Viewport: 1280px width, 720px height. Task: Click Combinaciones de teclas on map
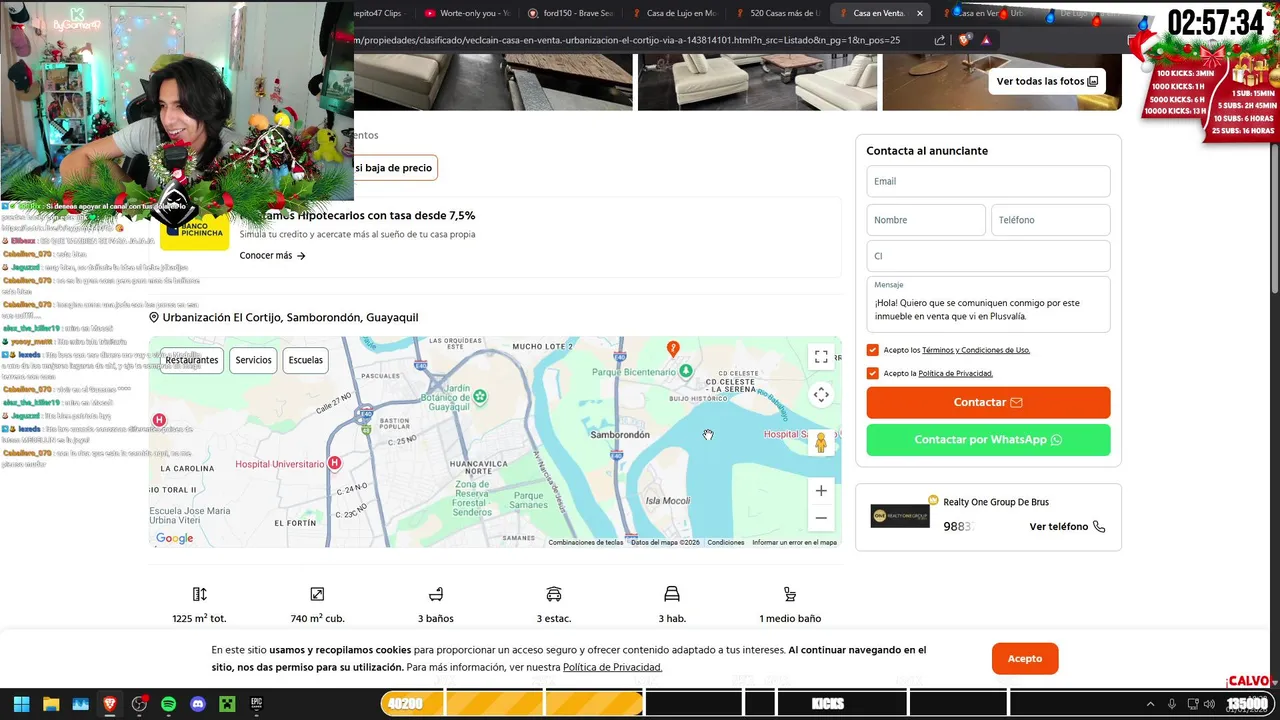pos(585,542)
